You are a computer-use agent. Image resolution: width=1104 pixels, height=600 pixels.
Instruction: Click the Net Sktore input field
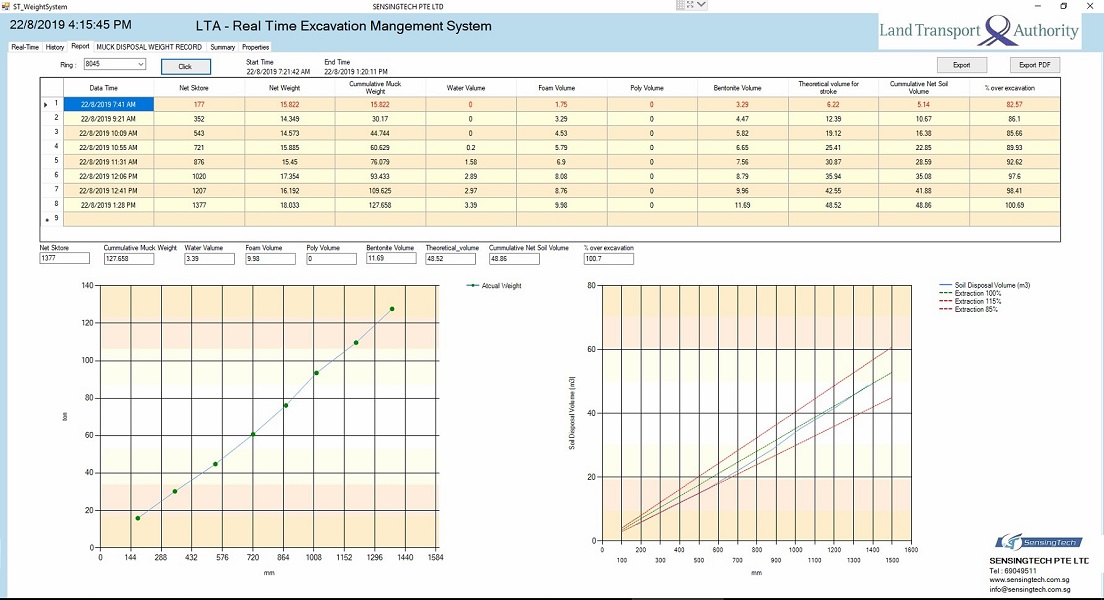[64, 259]
